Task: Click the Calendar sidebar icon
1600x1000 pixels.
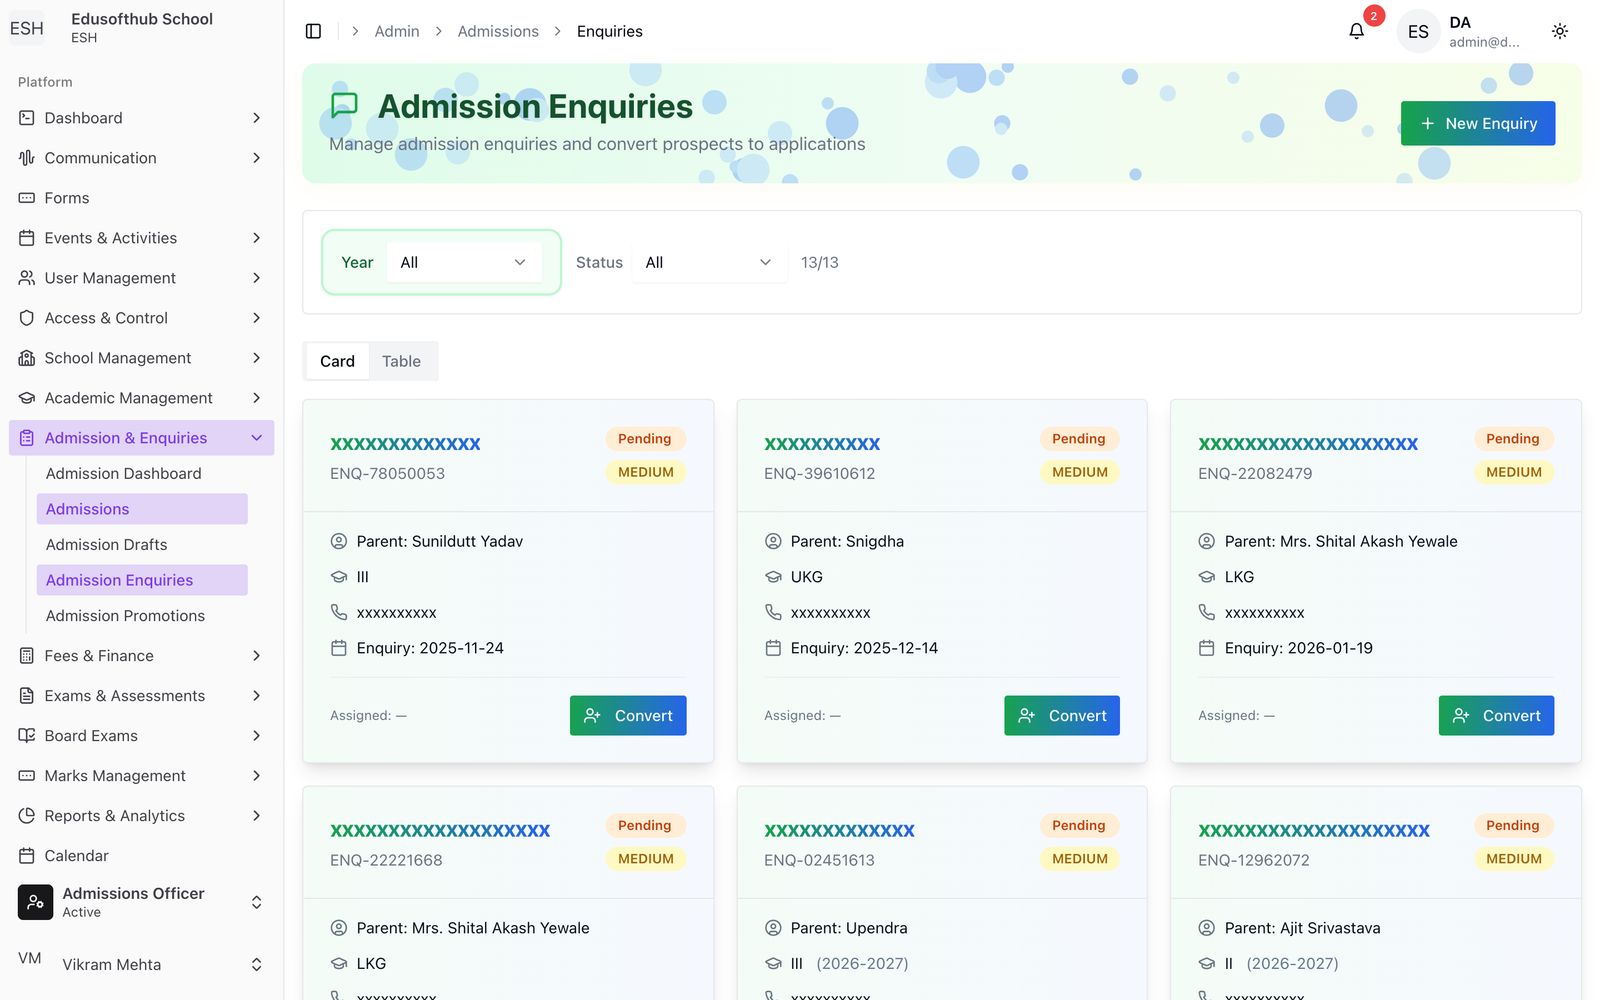Action: click(27, 856)
